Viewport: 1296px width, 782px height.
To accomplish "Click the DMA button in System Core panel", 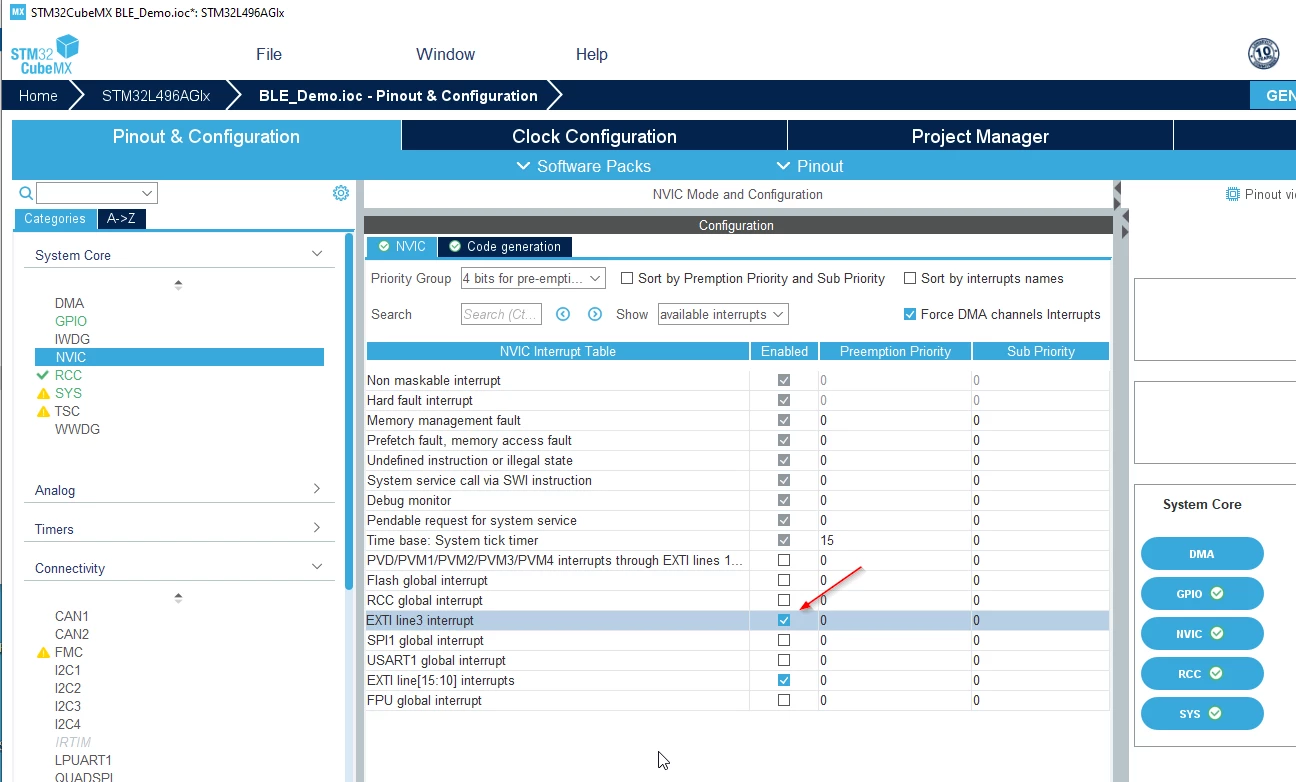I will [x=1202, y=553].
